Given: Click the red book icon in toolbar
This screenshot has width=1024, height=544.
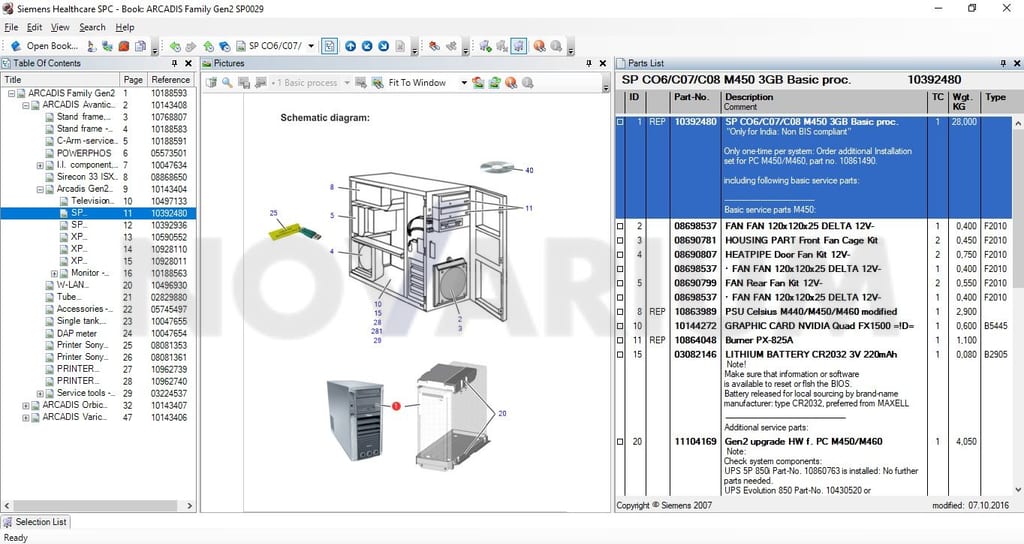Looking at the screenshot, I should 123,46.
